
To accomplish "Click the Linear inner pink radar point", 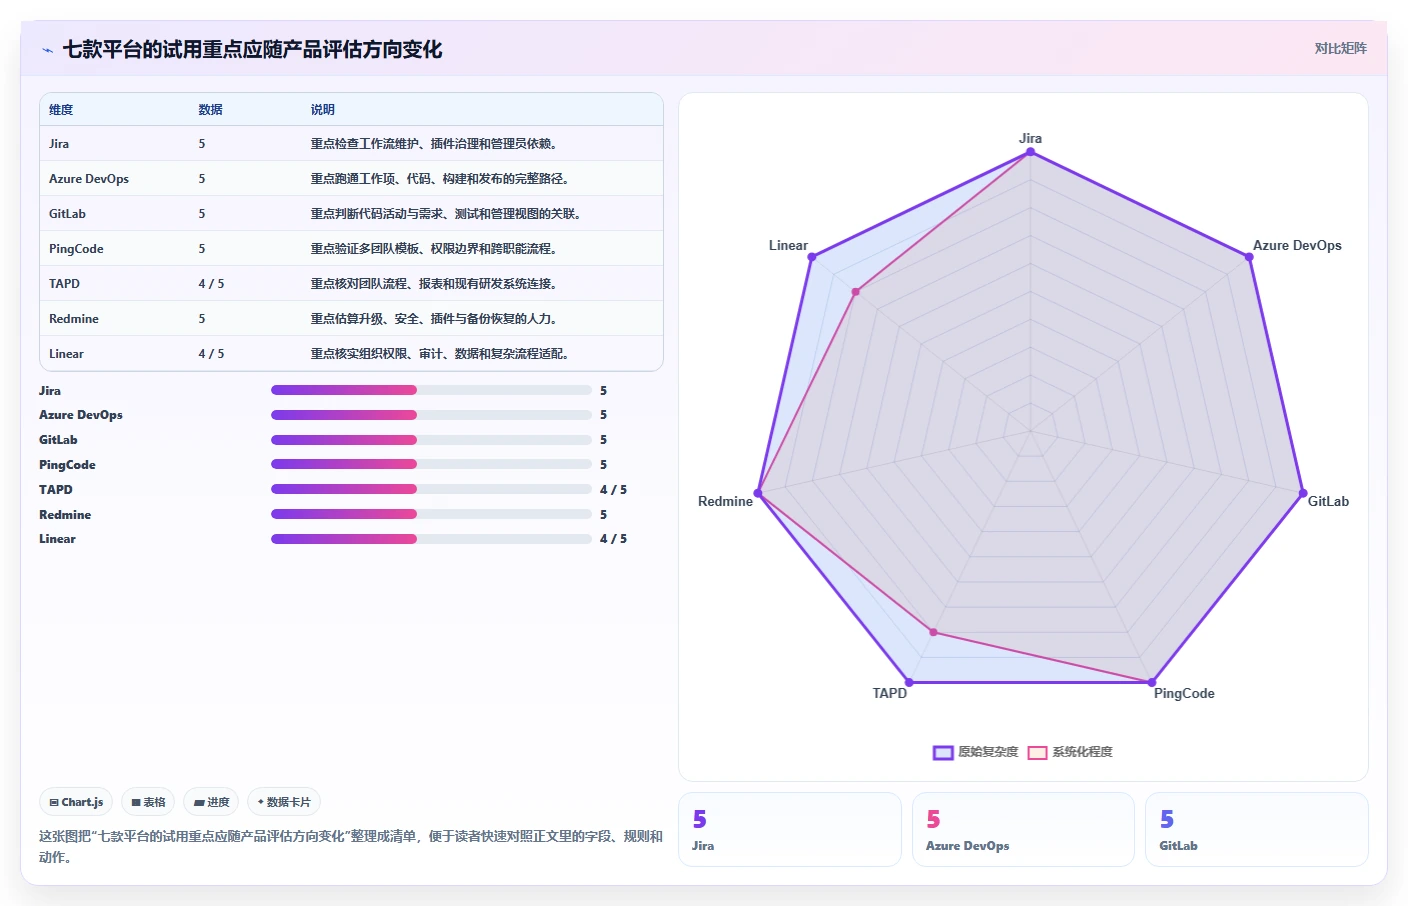I will click(855, 292).
